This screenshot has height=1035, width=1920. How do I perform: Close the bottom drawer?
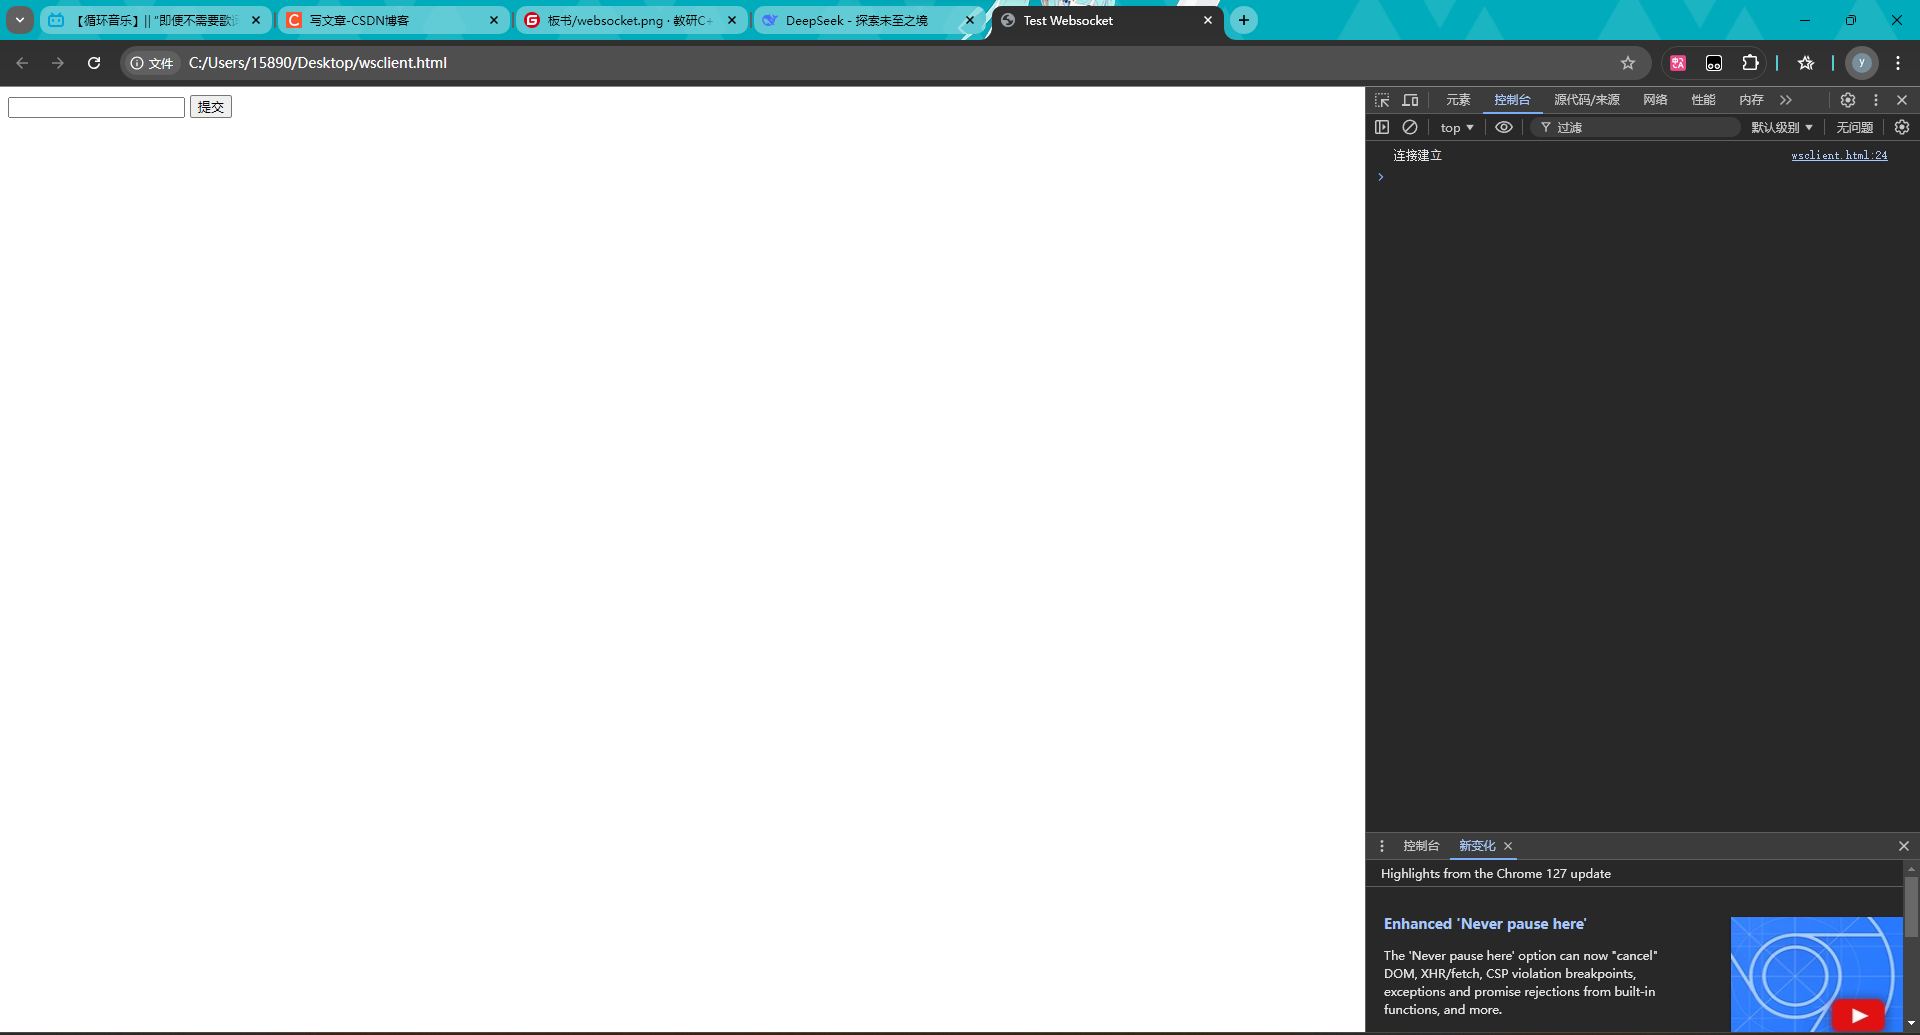[x=1904, y=846]
